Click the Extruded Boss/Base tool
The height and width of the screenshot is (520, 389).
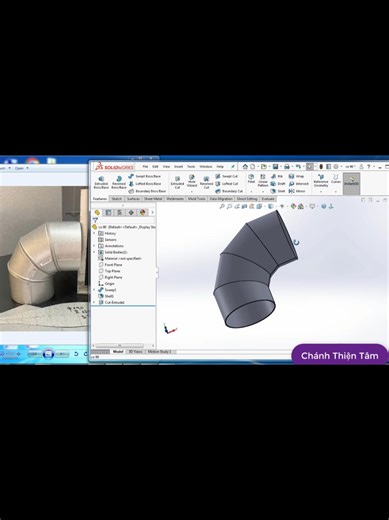click(x=101, y=183)
